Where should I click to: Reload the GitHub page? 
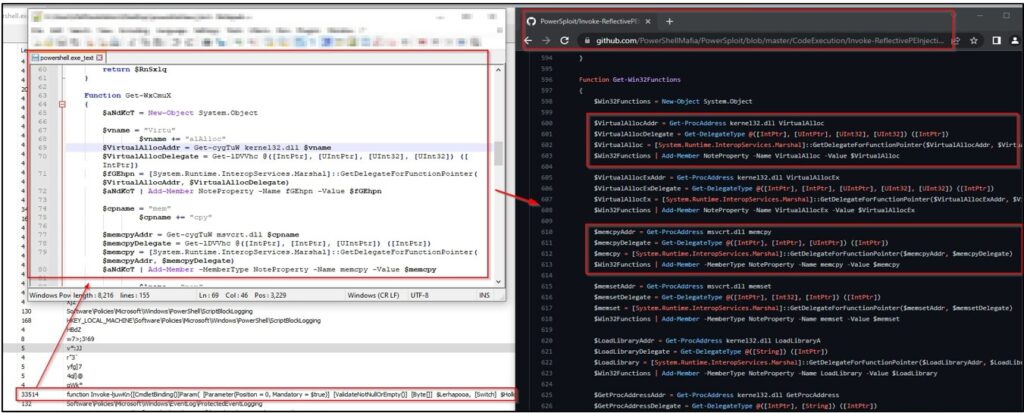click(565, 41)
